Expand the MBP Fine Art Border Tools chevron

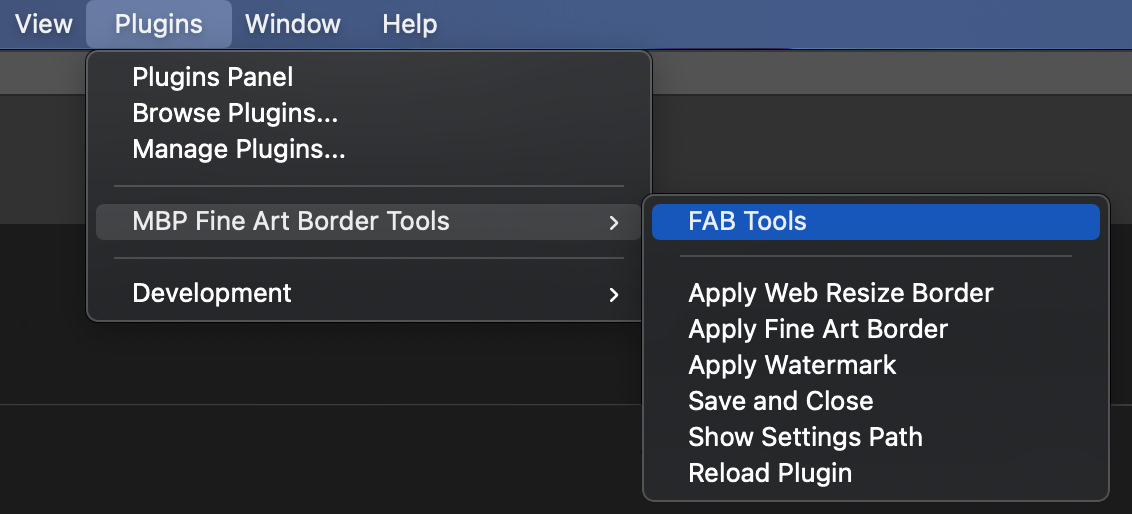point(614,222)
